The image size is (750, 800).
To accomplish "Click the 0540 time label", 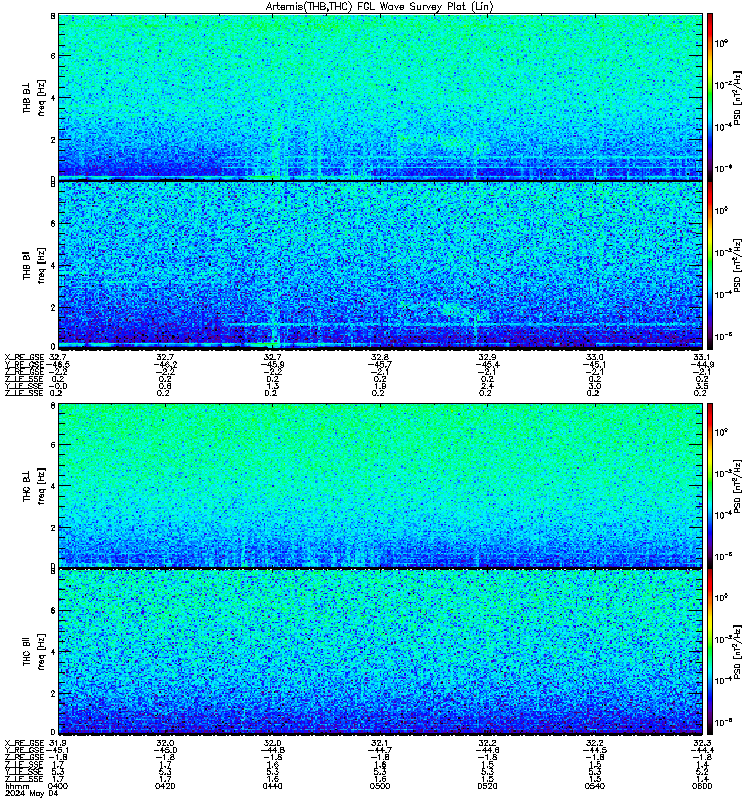I will point(594,786).
